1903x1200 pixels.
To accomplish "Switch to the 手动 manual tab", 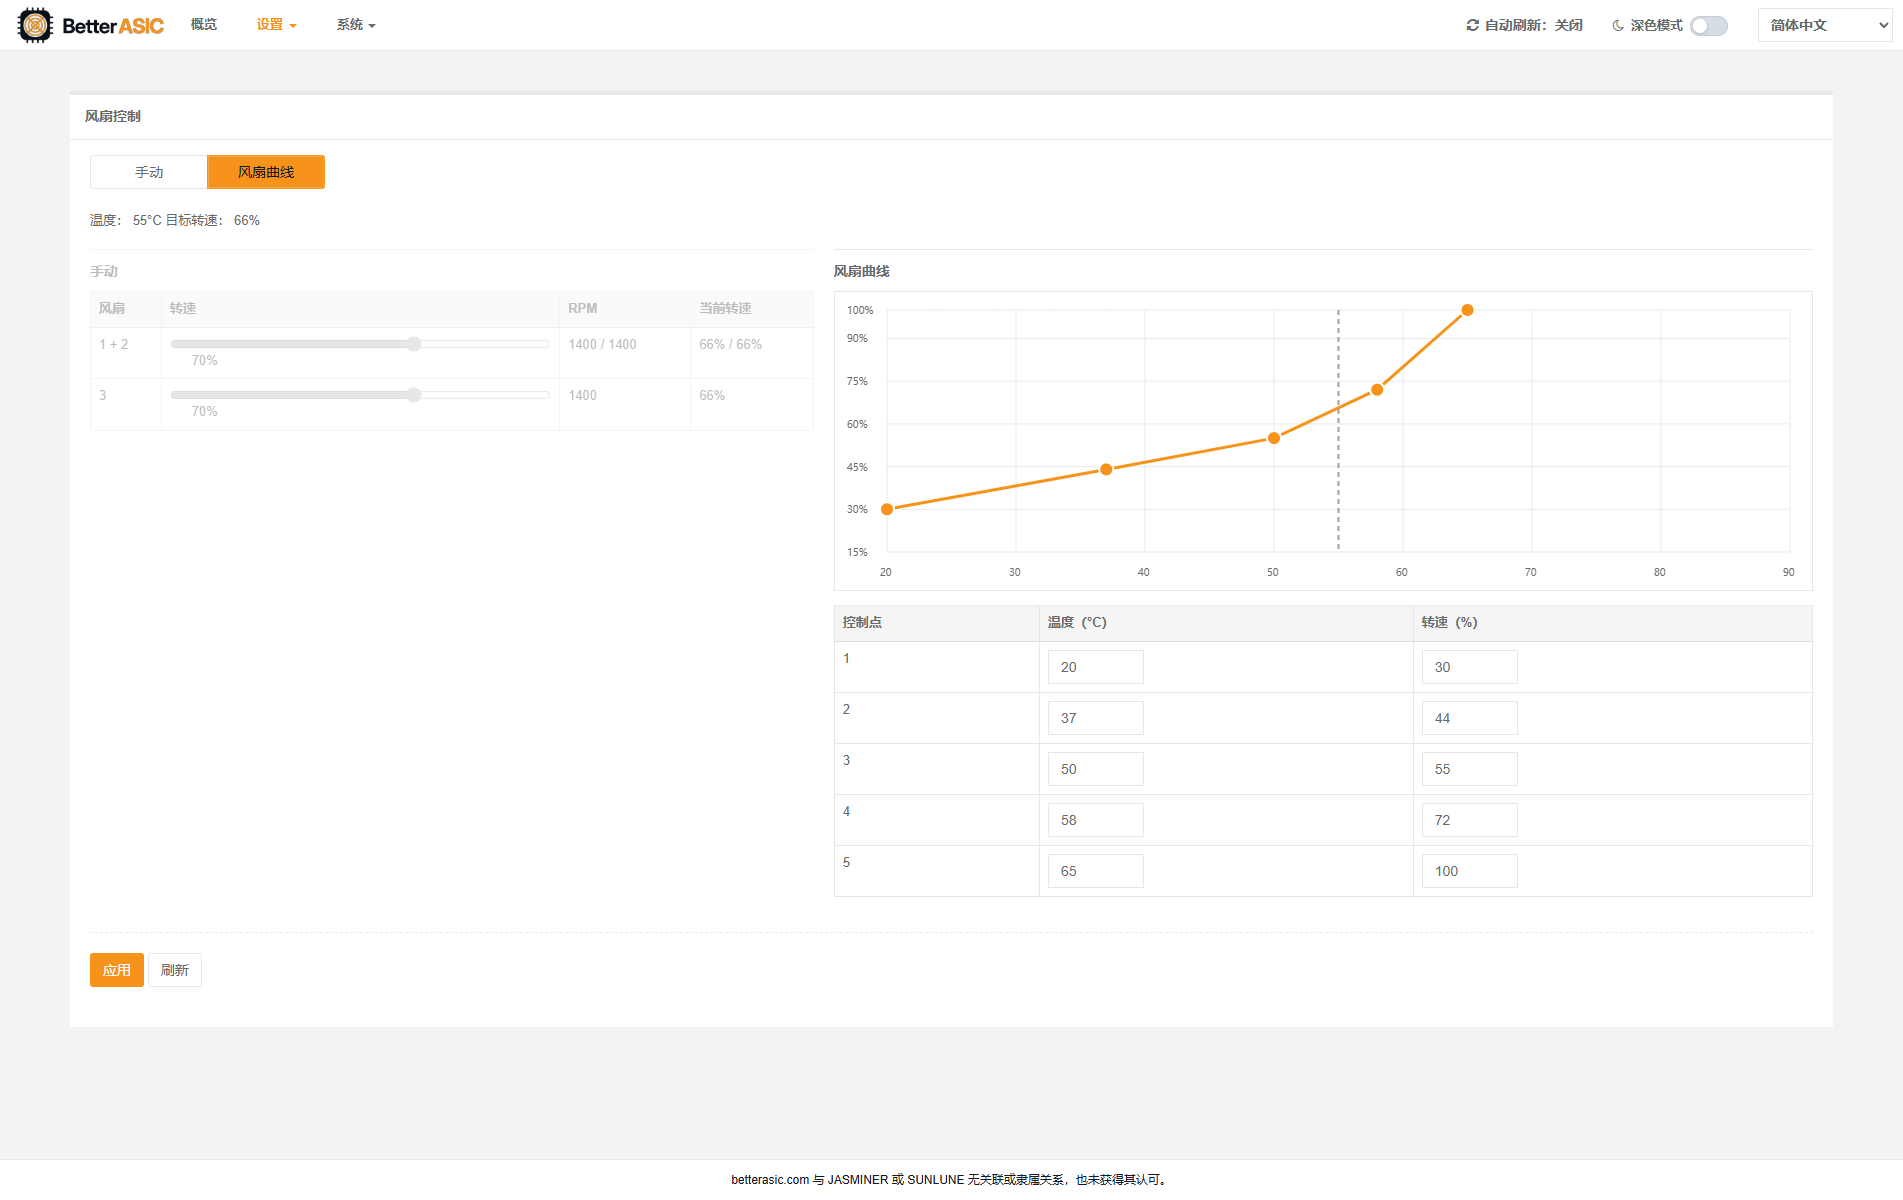I will (x=149, y=172).
